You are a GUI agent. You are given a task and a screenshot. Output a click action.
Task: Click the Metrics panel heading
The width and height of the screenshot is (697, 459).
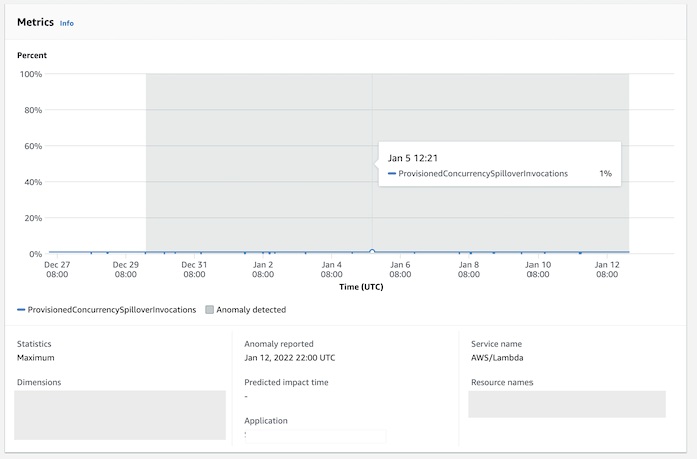pyautogui.click(x=35, y=22)
